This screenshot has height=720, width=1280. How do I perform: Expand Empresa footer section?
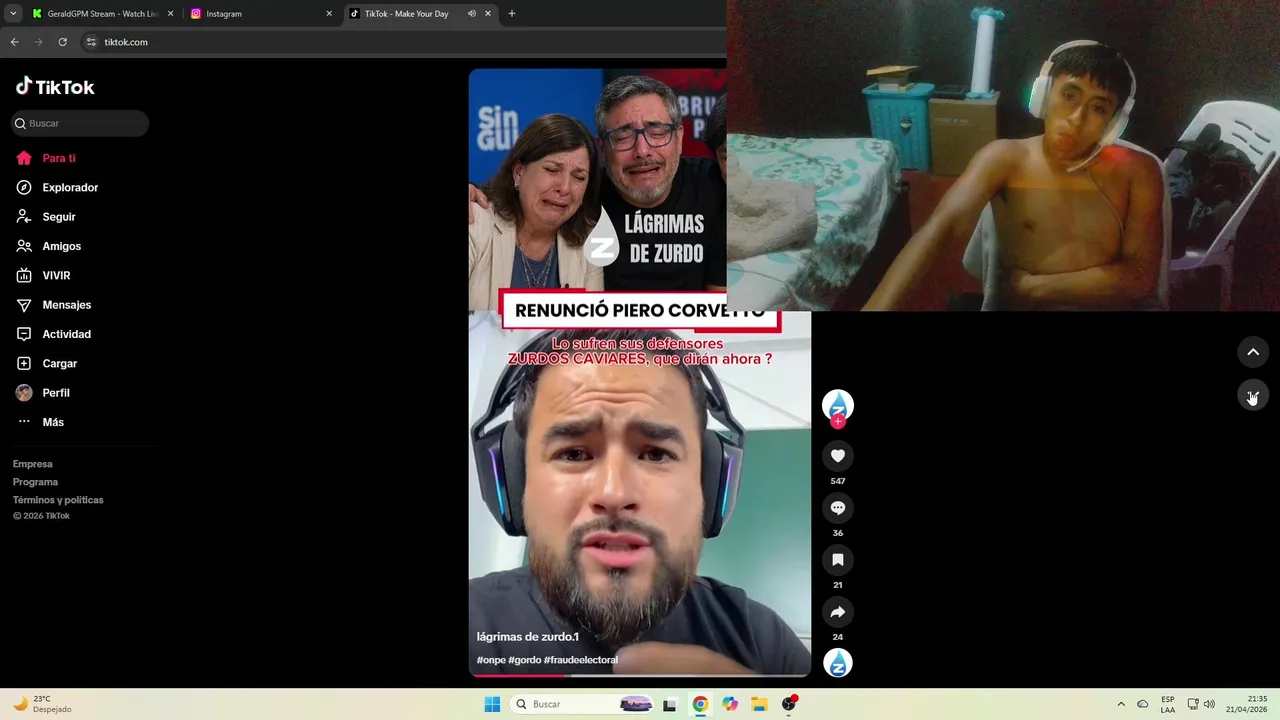33,464
